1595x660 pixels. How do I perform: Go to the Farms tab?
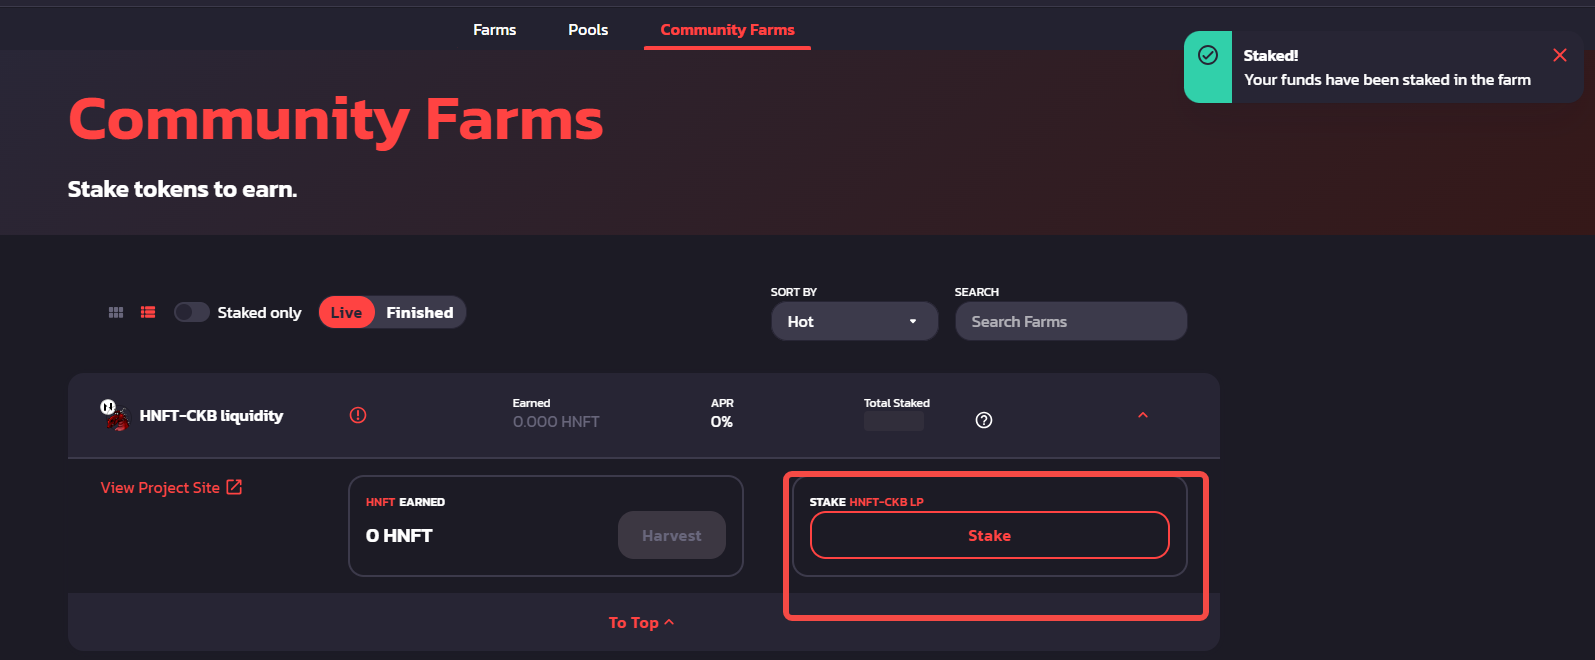click(x=494, y=30)
